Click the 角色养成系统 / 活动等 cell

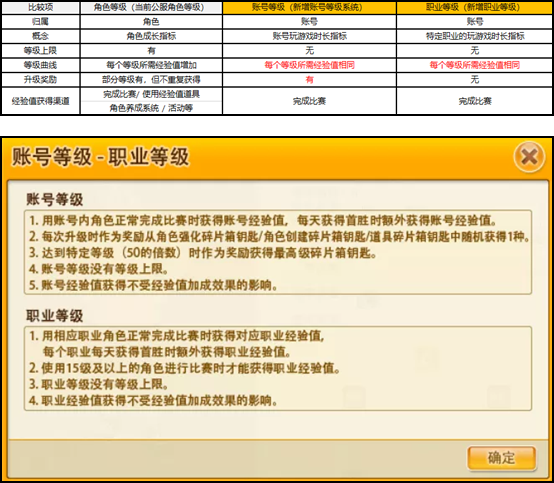[x=151, y=108]
